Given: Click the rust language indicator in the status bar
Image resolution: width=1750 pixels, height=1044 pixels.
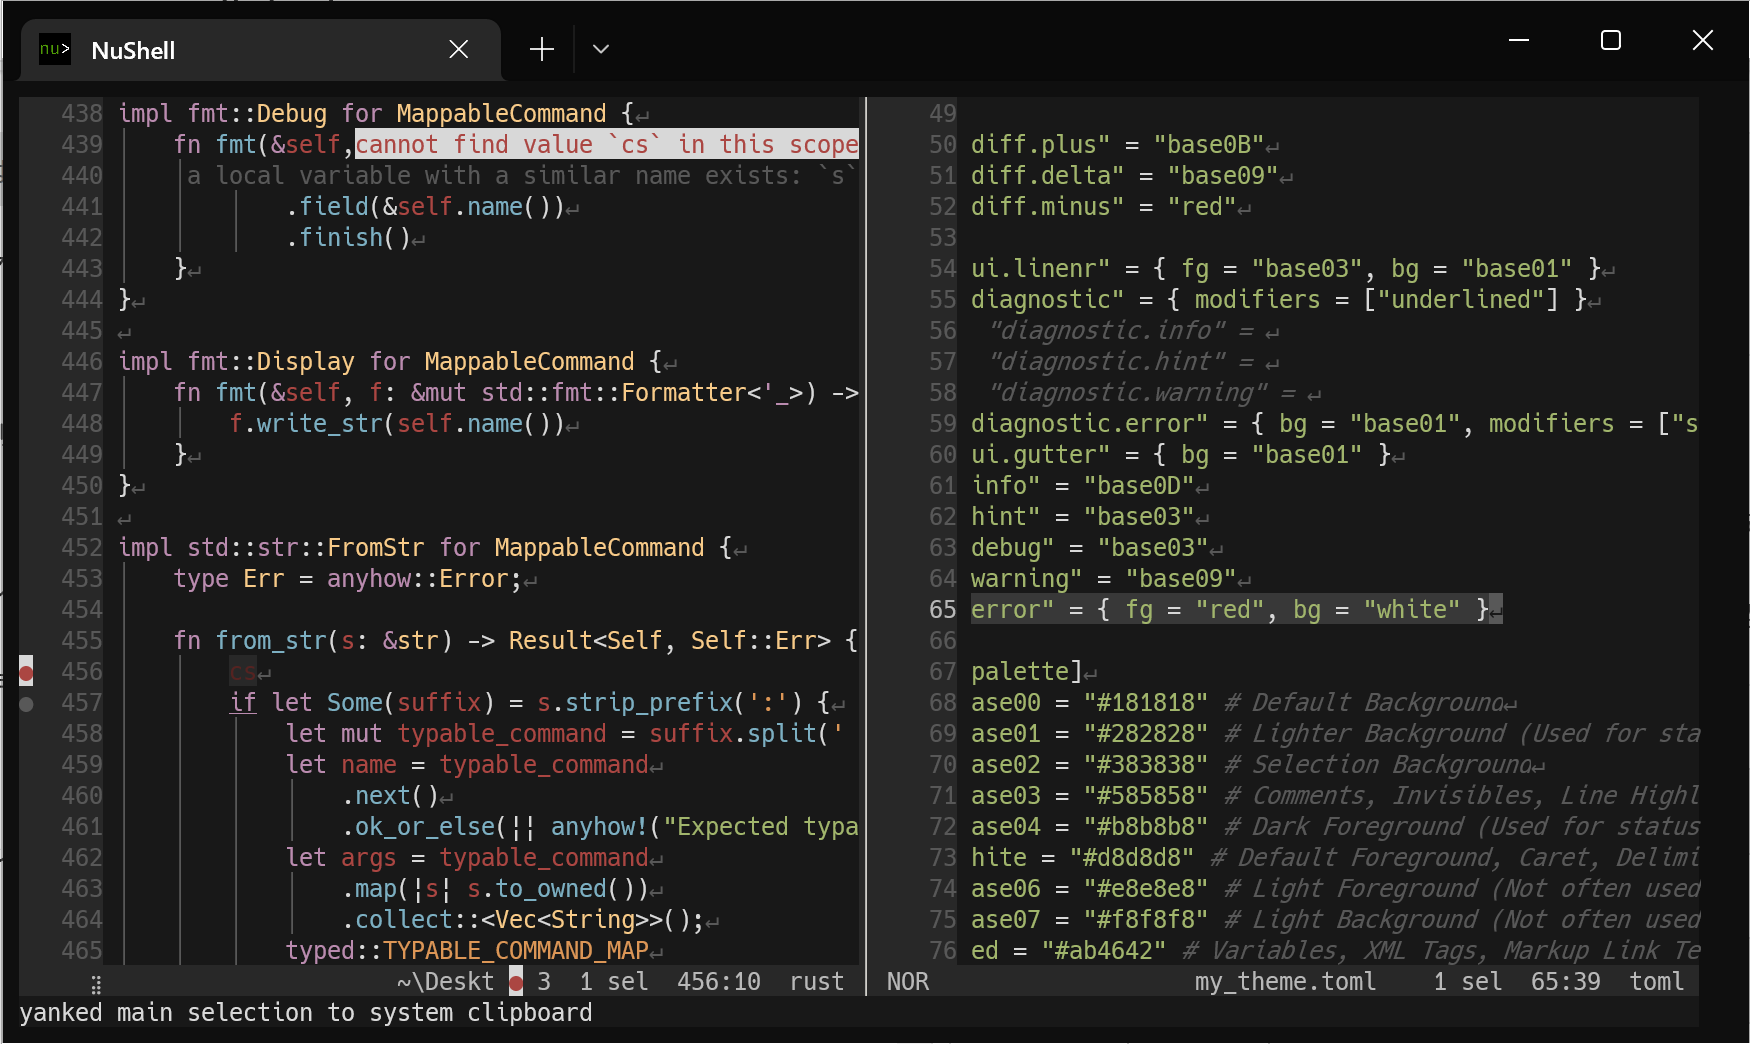Looking at the screenshot, I should click(x=816, y=982).
